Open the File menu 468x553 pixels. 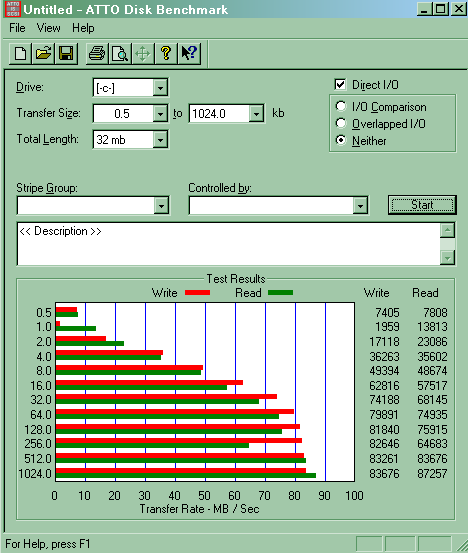tap(17, 28)
